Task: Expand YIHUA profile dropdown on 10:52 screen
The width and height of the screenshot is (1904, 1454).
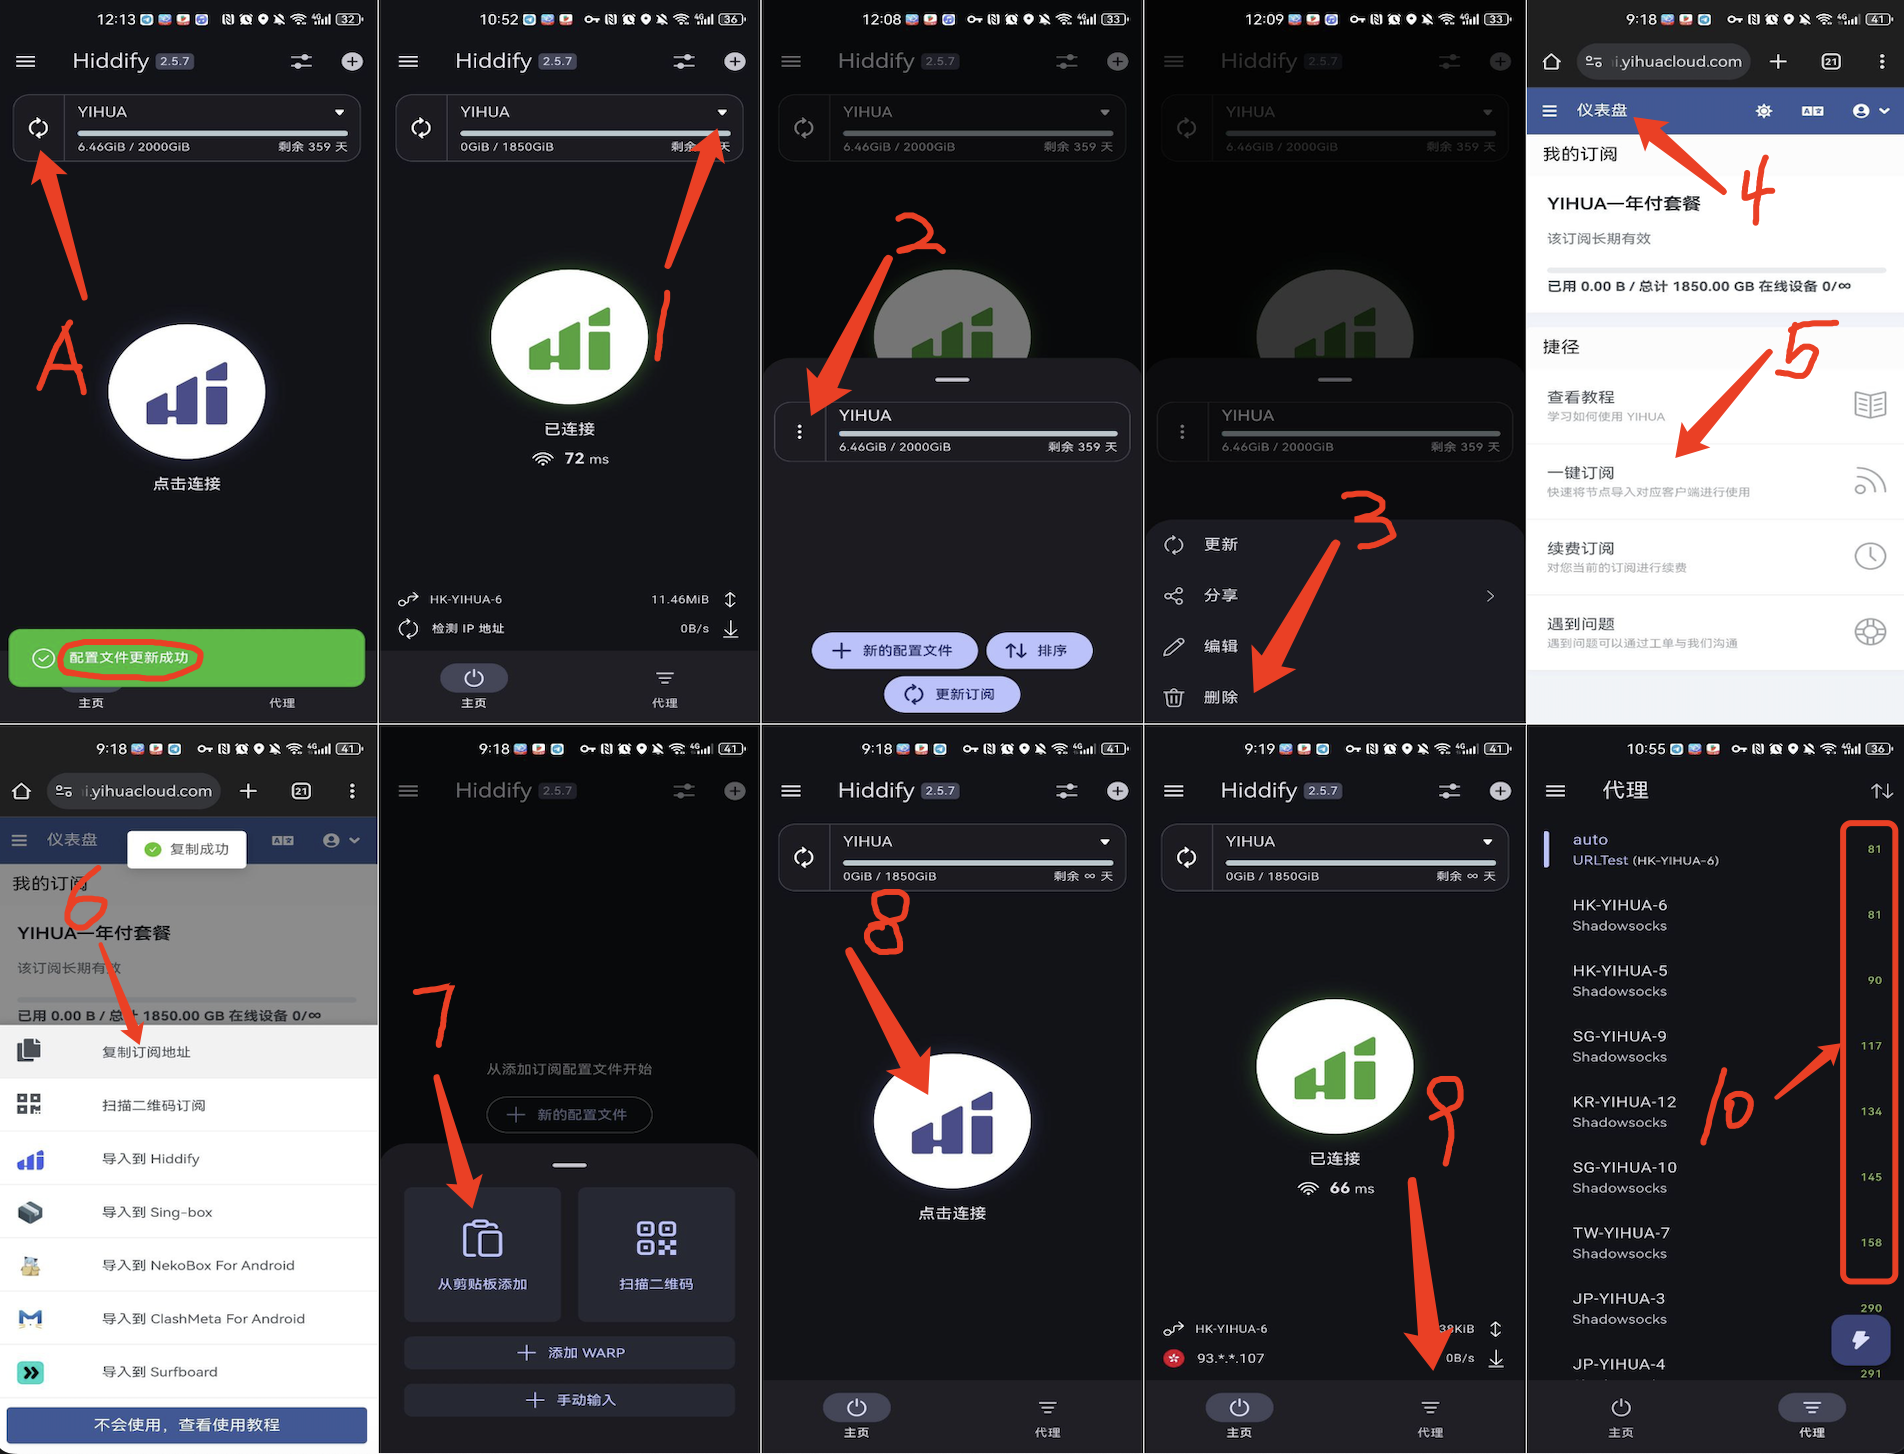Action: [x=722, y=112]
